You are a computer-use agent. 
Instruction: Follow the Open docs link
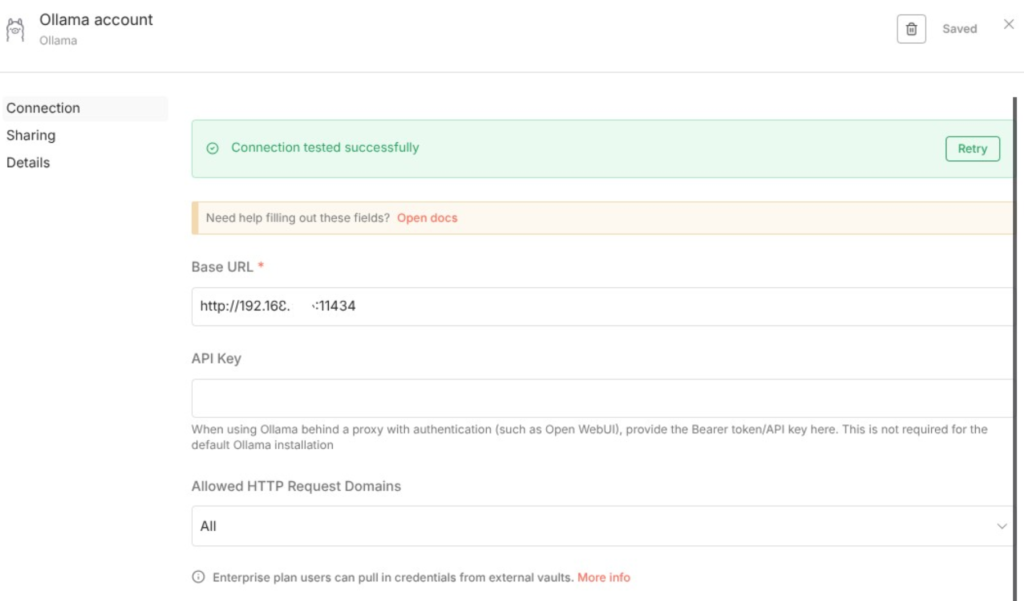coord(427,218)
